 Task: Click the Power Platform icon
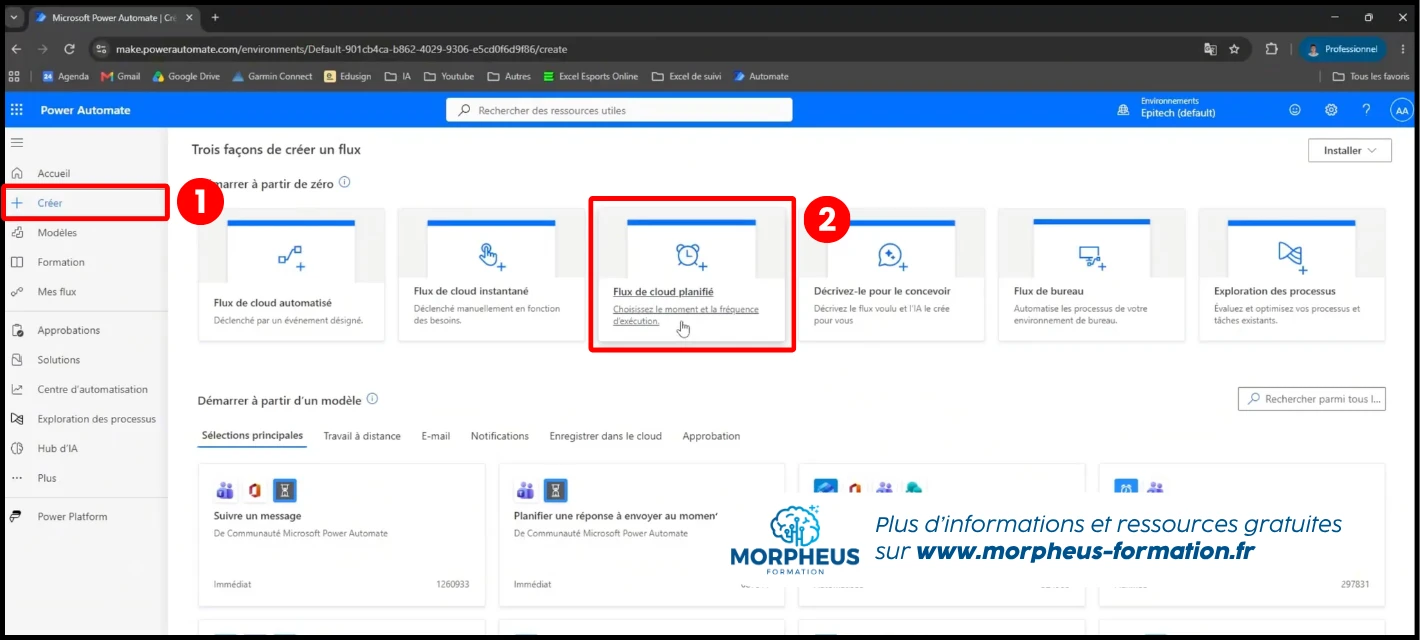(16, 517)
